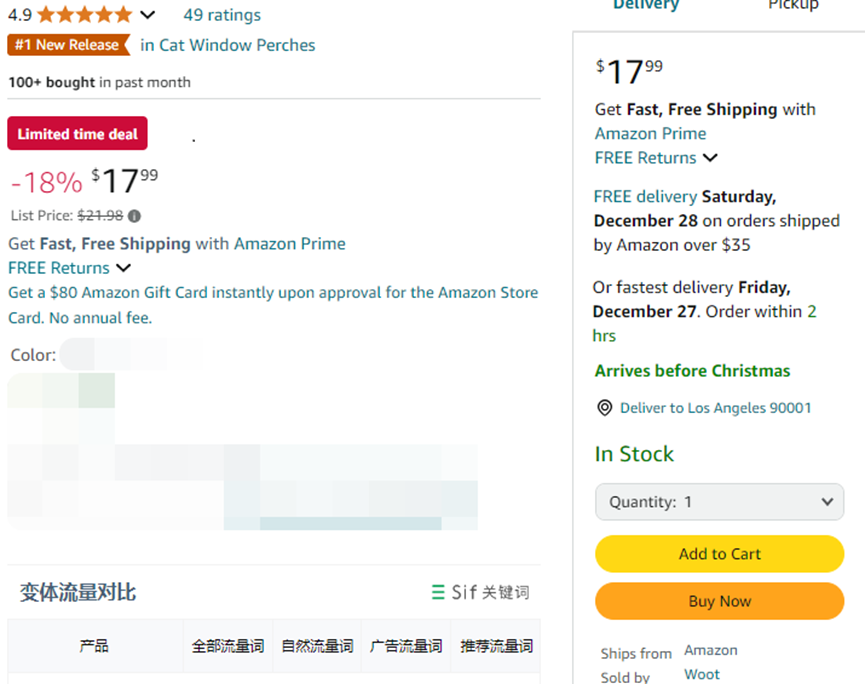Screen dimensions: 865x684
Task: Click the Limited time deal badge
Action: tap(77, 133)
